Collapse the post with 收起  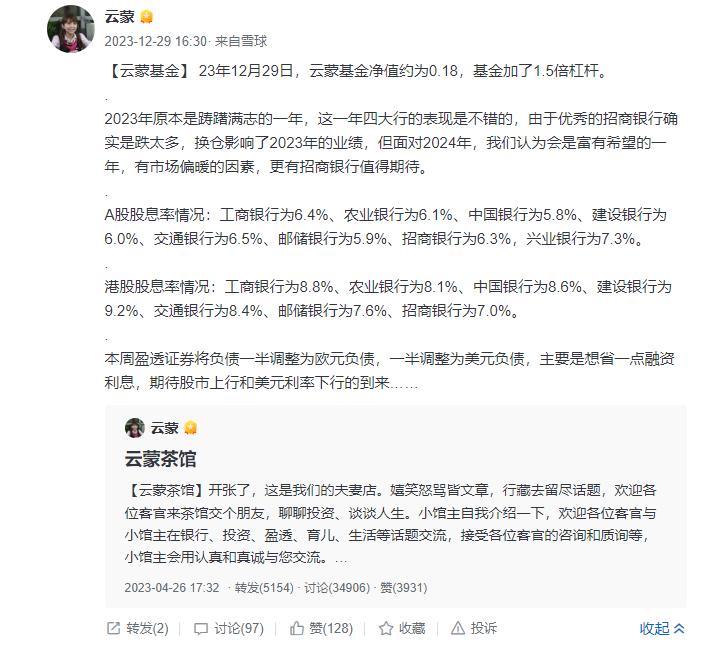coord(654,628)
